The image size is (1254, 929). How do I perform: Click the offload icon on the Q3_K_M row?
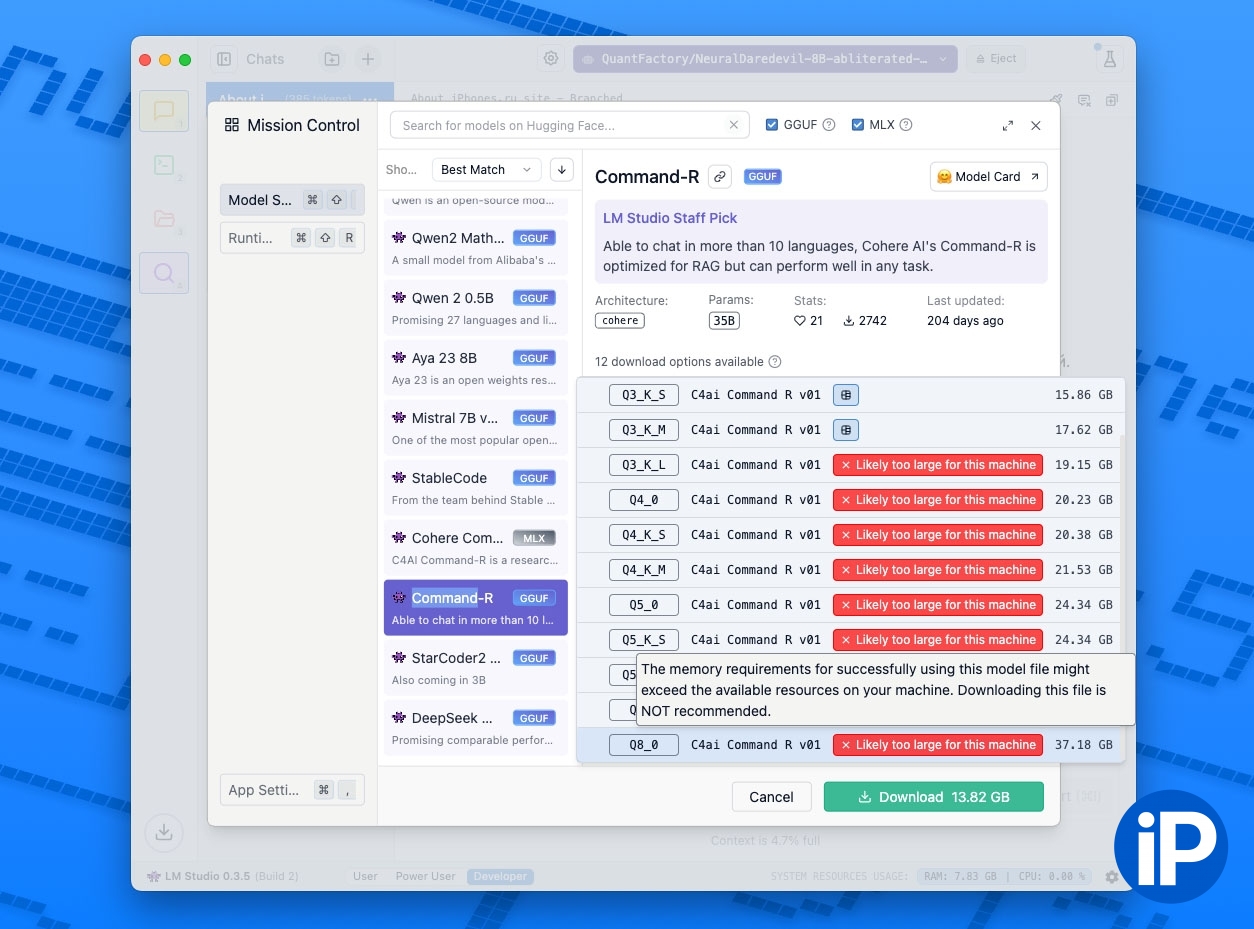[x=846, y=430]
